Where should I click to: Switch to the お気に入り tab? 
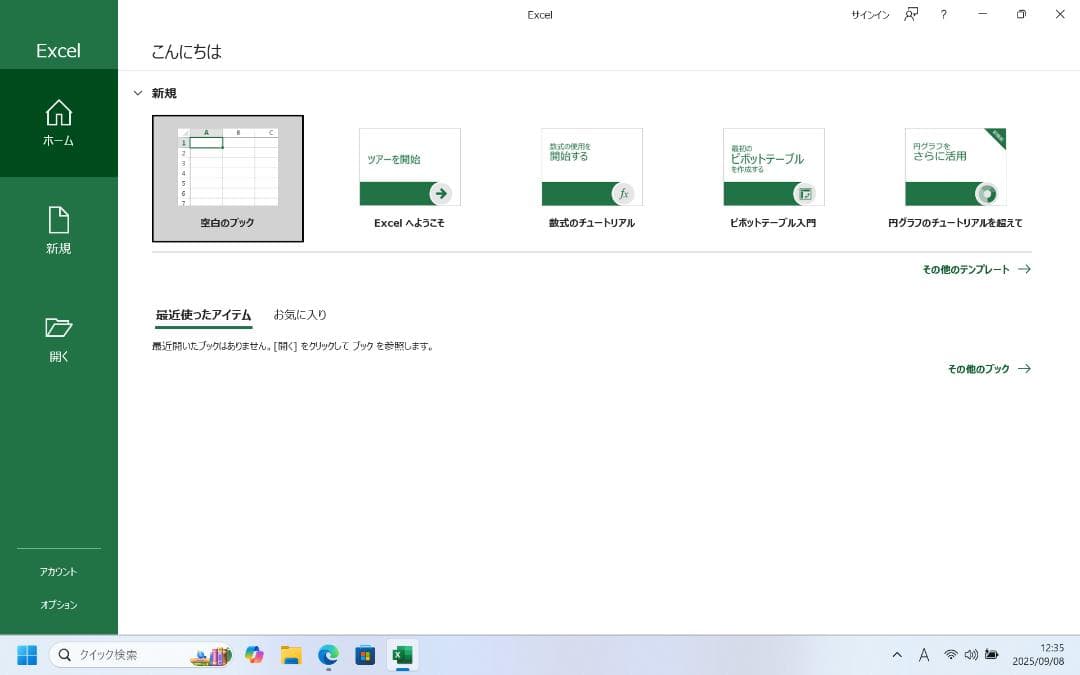coord(299,315)
